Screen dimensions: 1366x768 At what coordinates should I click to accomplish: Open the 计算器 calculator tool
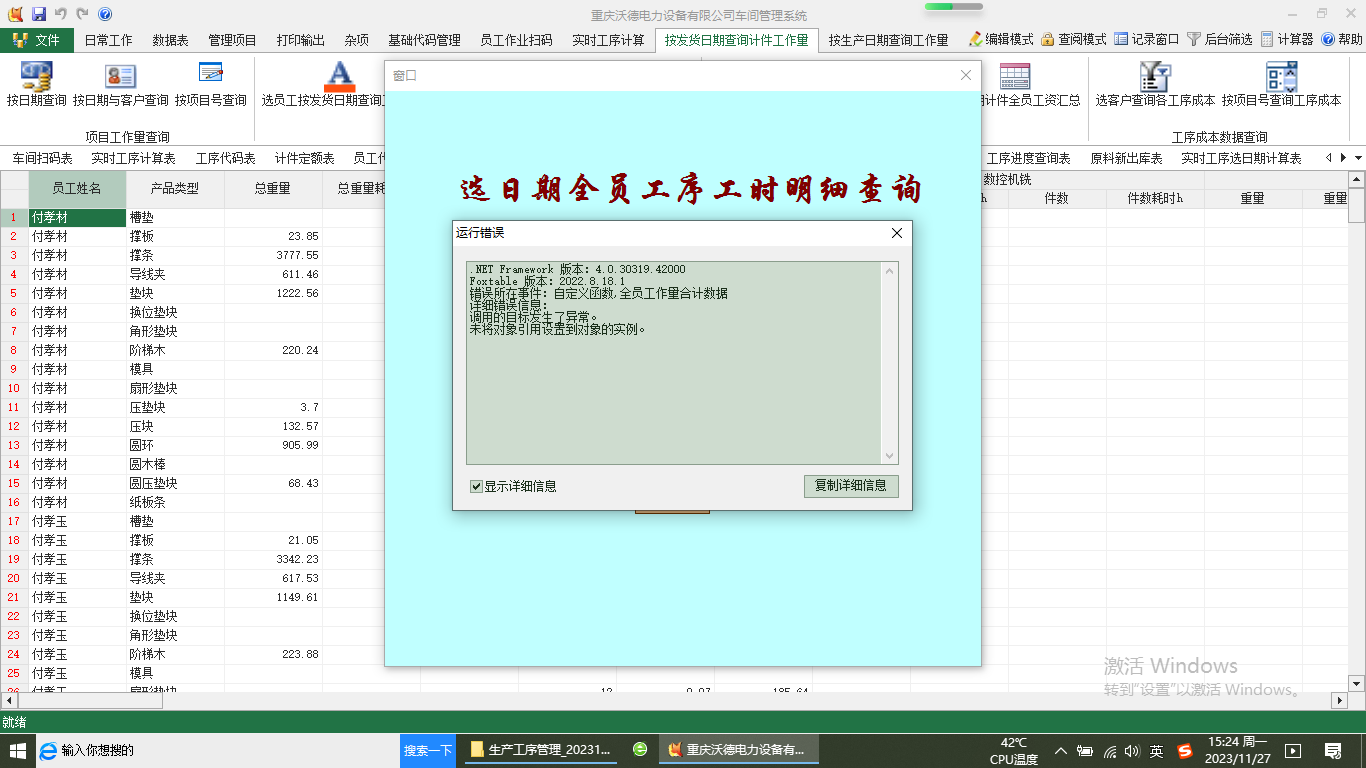[1287, 40]
